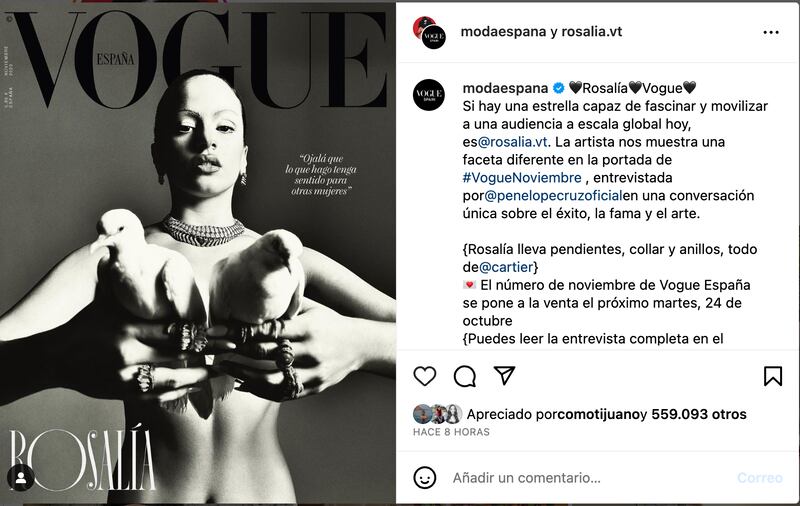Click the Vogue cover photo
Image resolution: width=800 pixels, height=506 pixels.
198,254
